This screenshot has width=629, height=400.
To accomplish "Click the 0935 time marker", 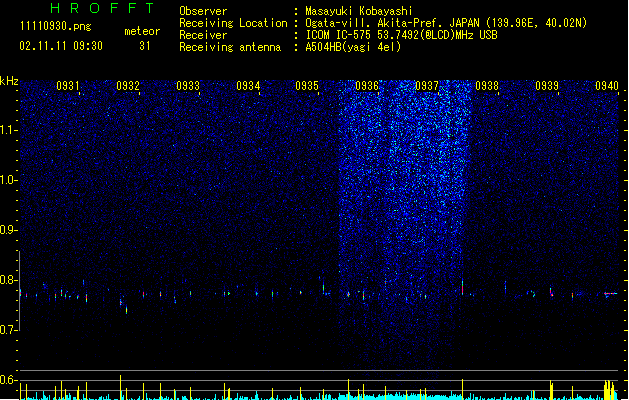I will [307, 86].
